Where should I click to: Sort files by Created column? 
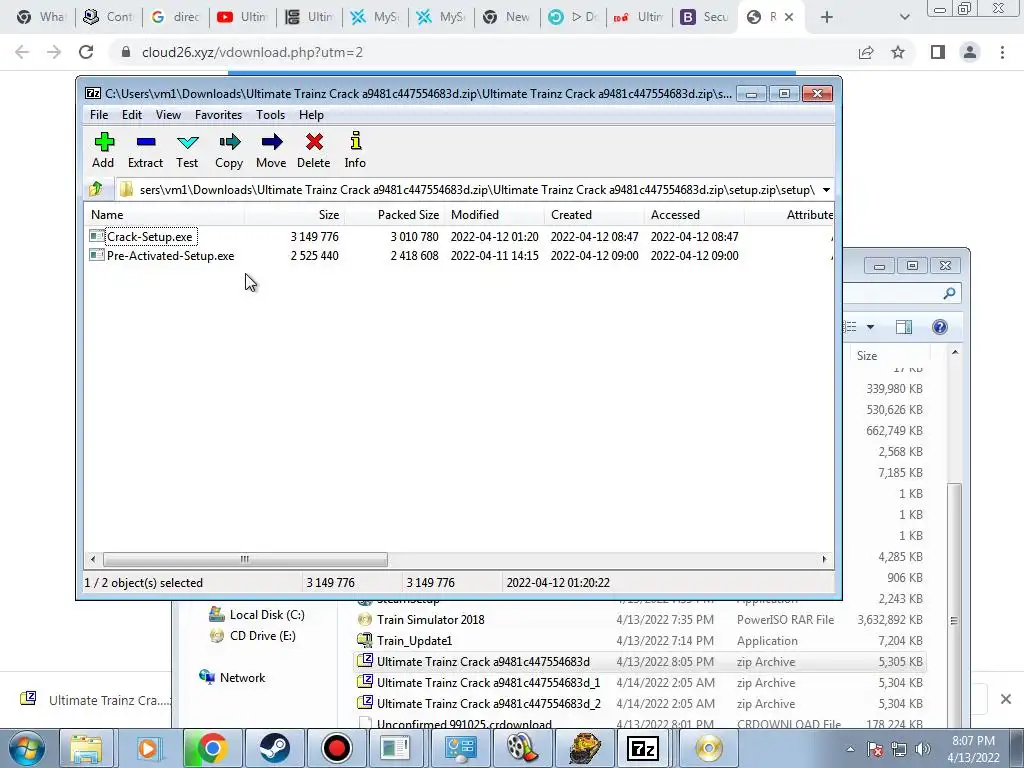pos(594,215)
